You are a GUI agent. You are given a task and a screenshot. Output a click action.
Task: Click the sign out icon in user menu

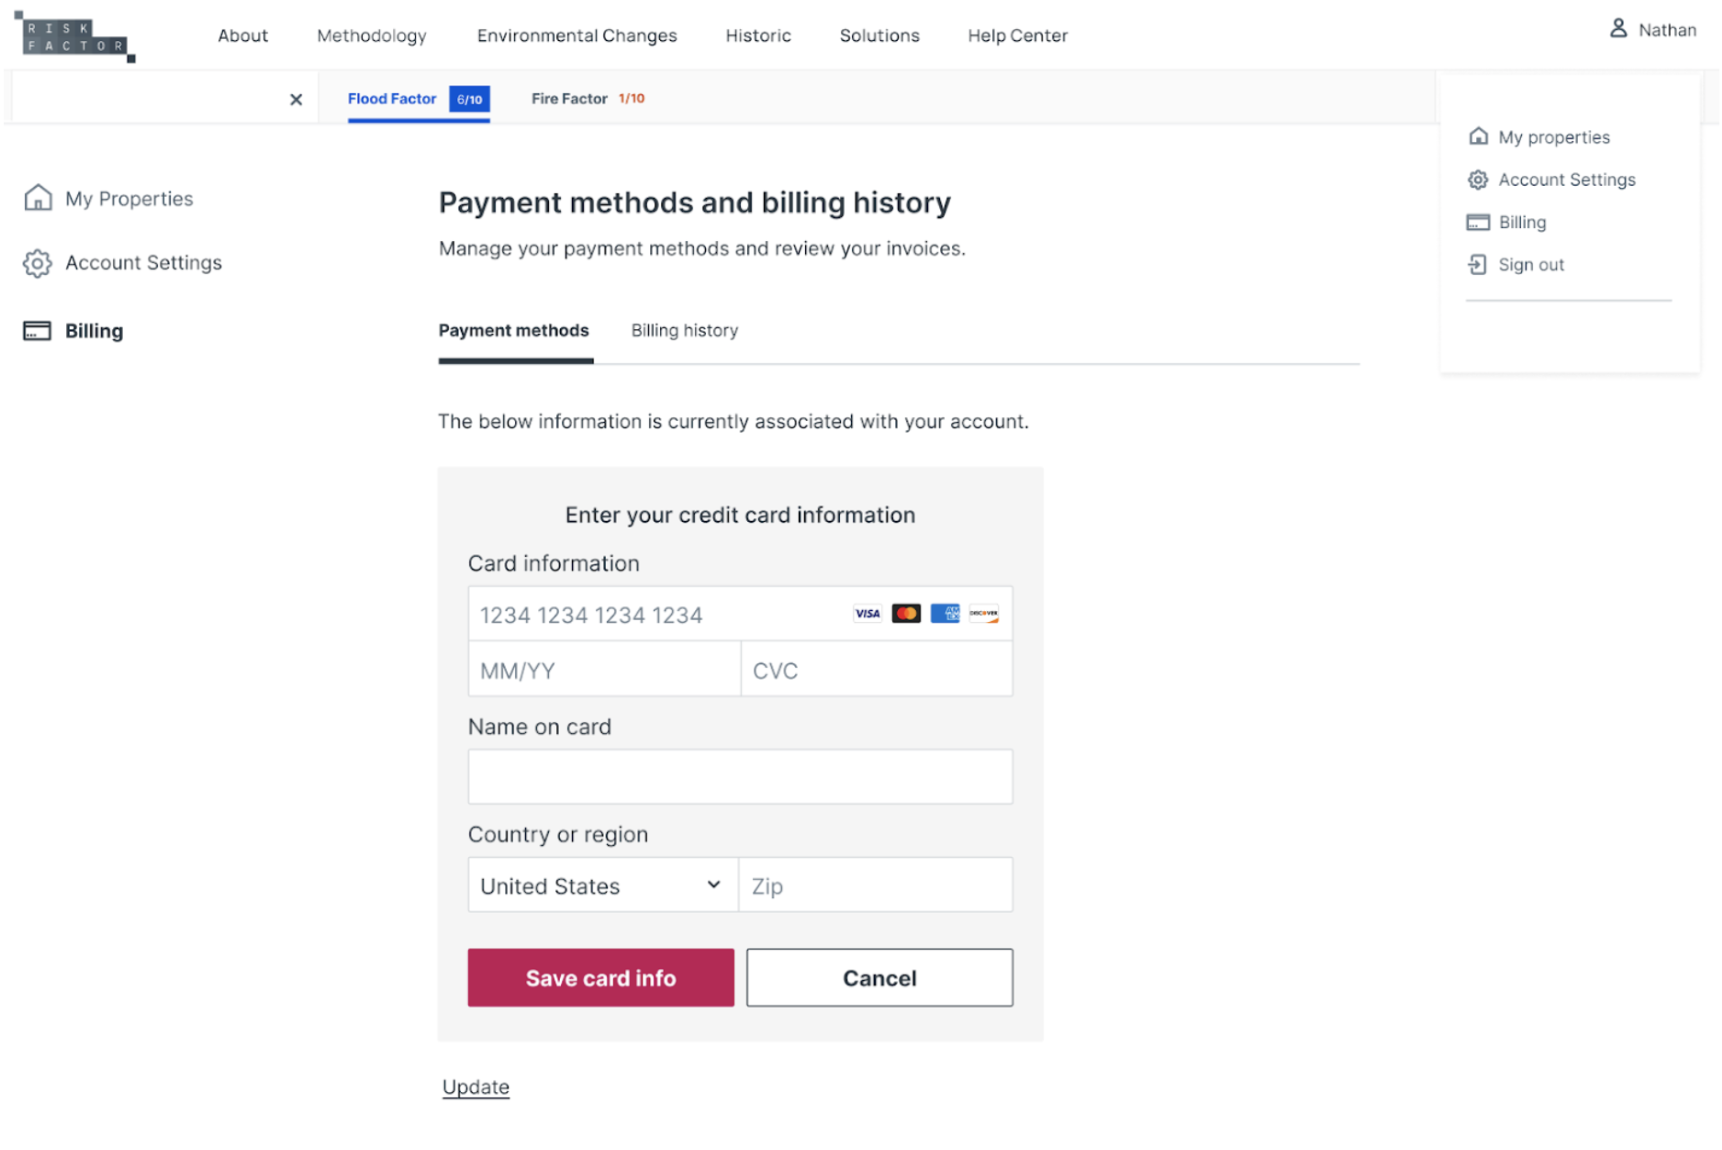tap(1477, 264)
